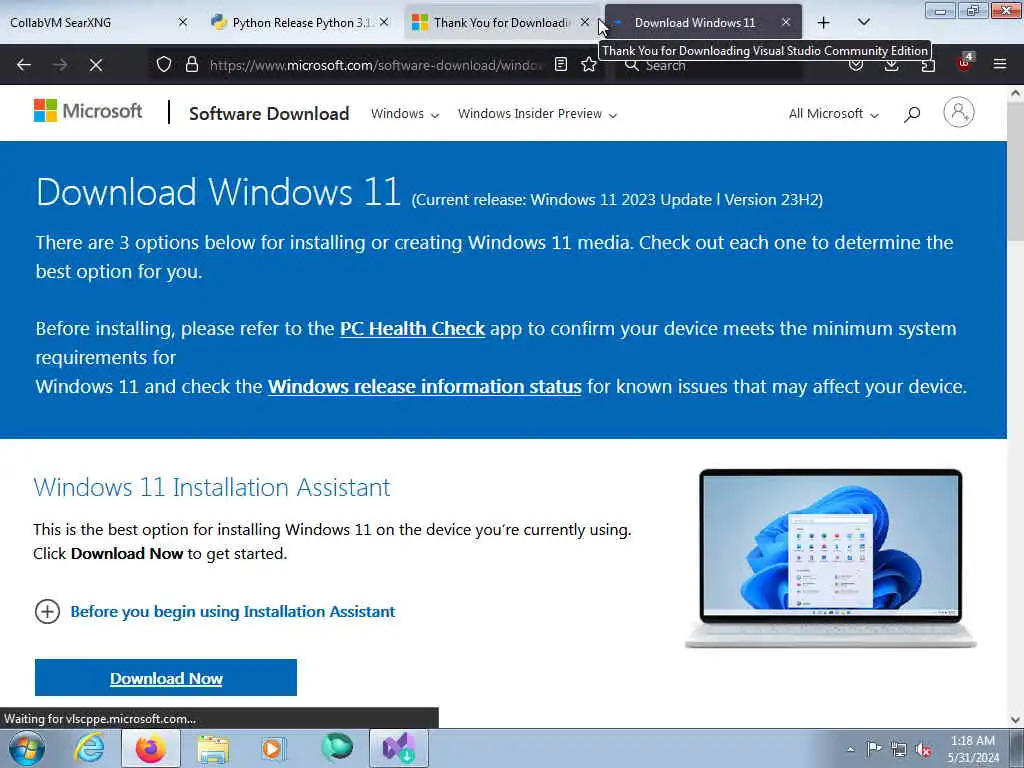Viewport: 1024px width, 768px height.
Task: Stop loading the current page
Action: (x=95, y=65)
